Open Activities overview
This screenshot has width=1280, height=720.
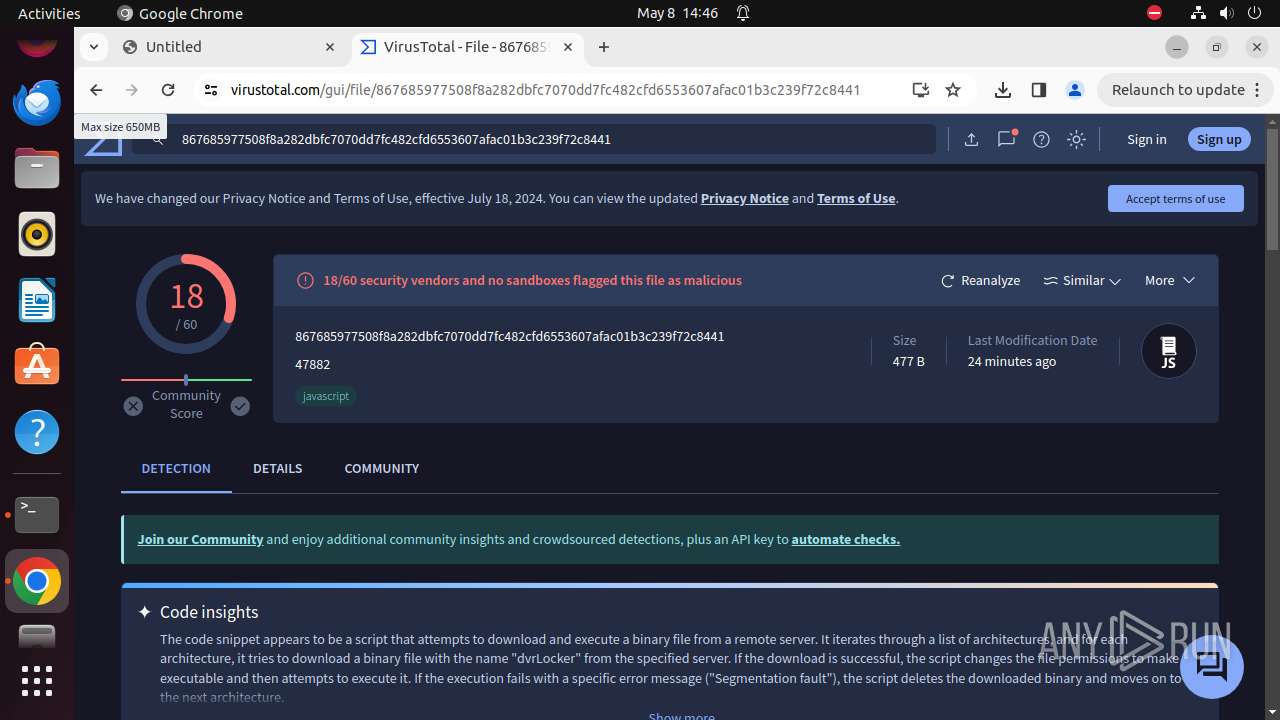coord(49,13)
